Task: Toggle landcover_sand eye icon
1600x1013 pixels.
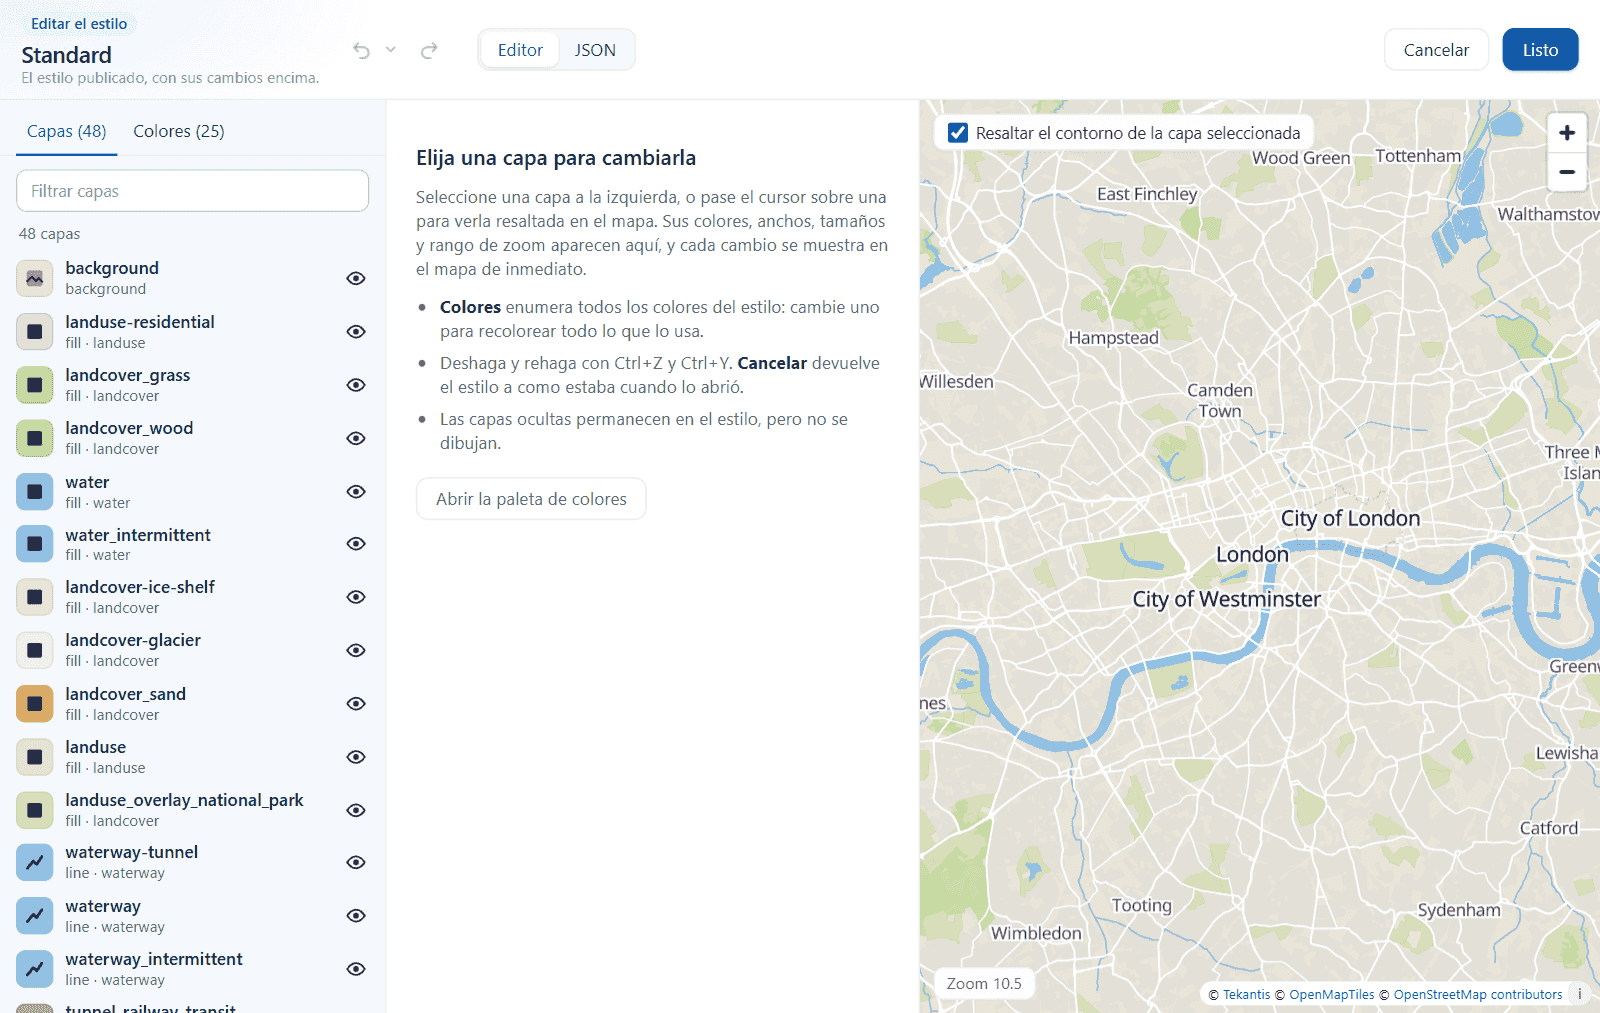Action: (x=356, y=704)
